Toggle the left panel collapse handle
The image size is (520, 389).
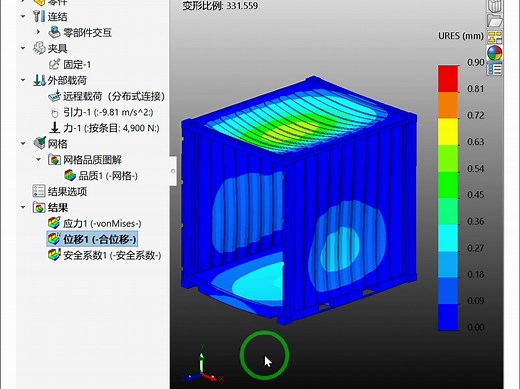pyautogui.click(x=173, y=171)
